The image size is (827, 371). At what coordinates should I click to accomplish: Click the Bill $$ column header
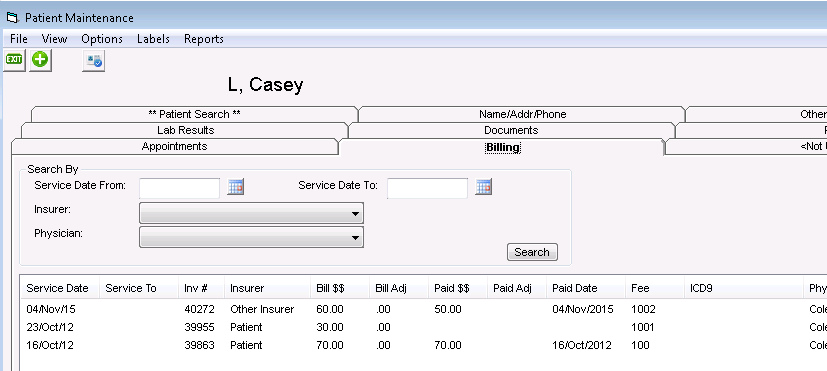pos(340,288)
